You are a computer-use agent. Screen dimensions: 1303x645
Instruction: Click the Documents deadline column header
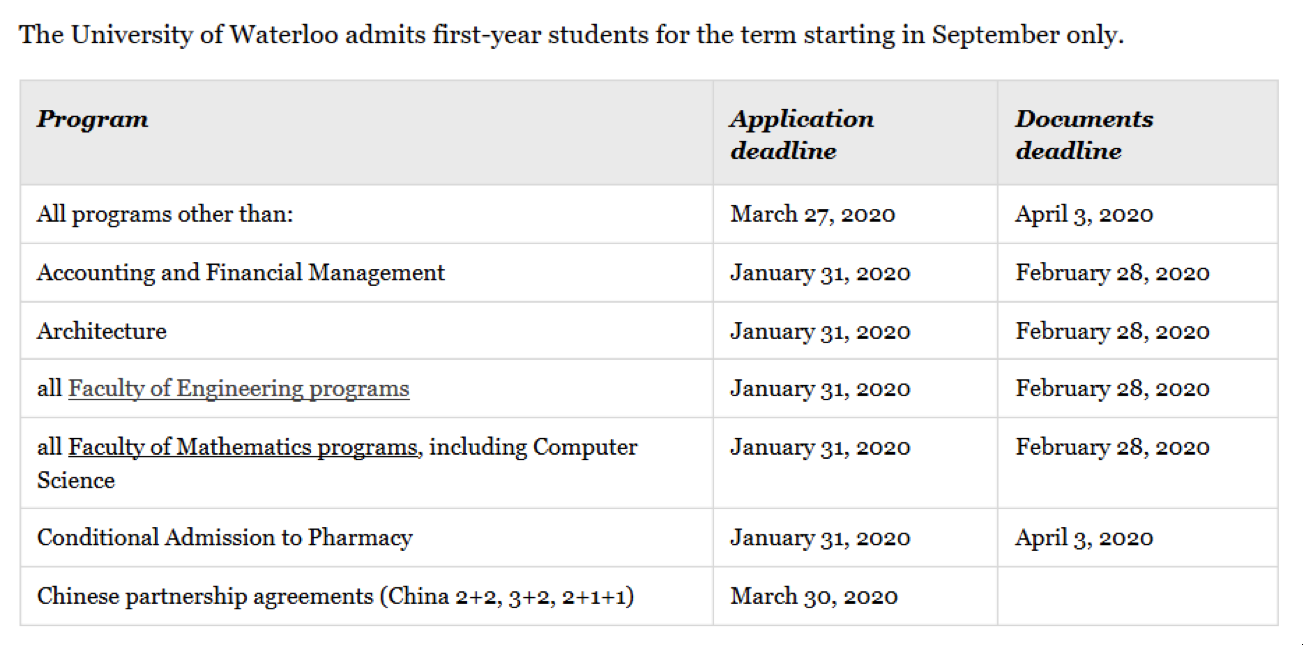pos(1084,135)
